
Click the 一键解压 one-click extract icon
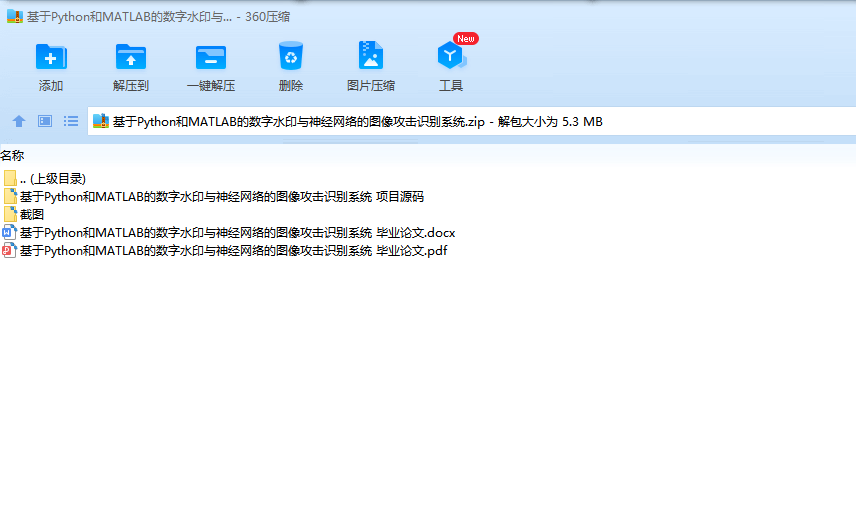tap(211, 57)
